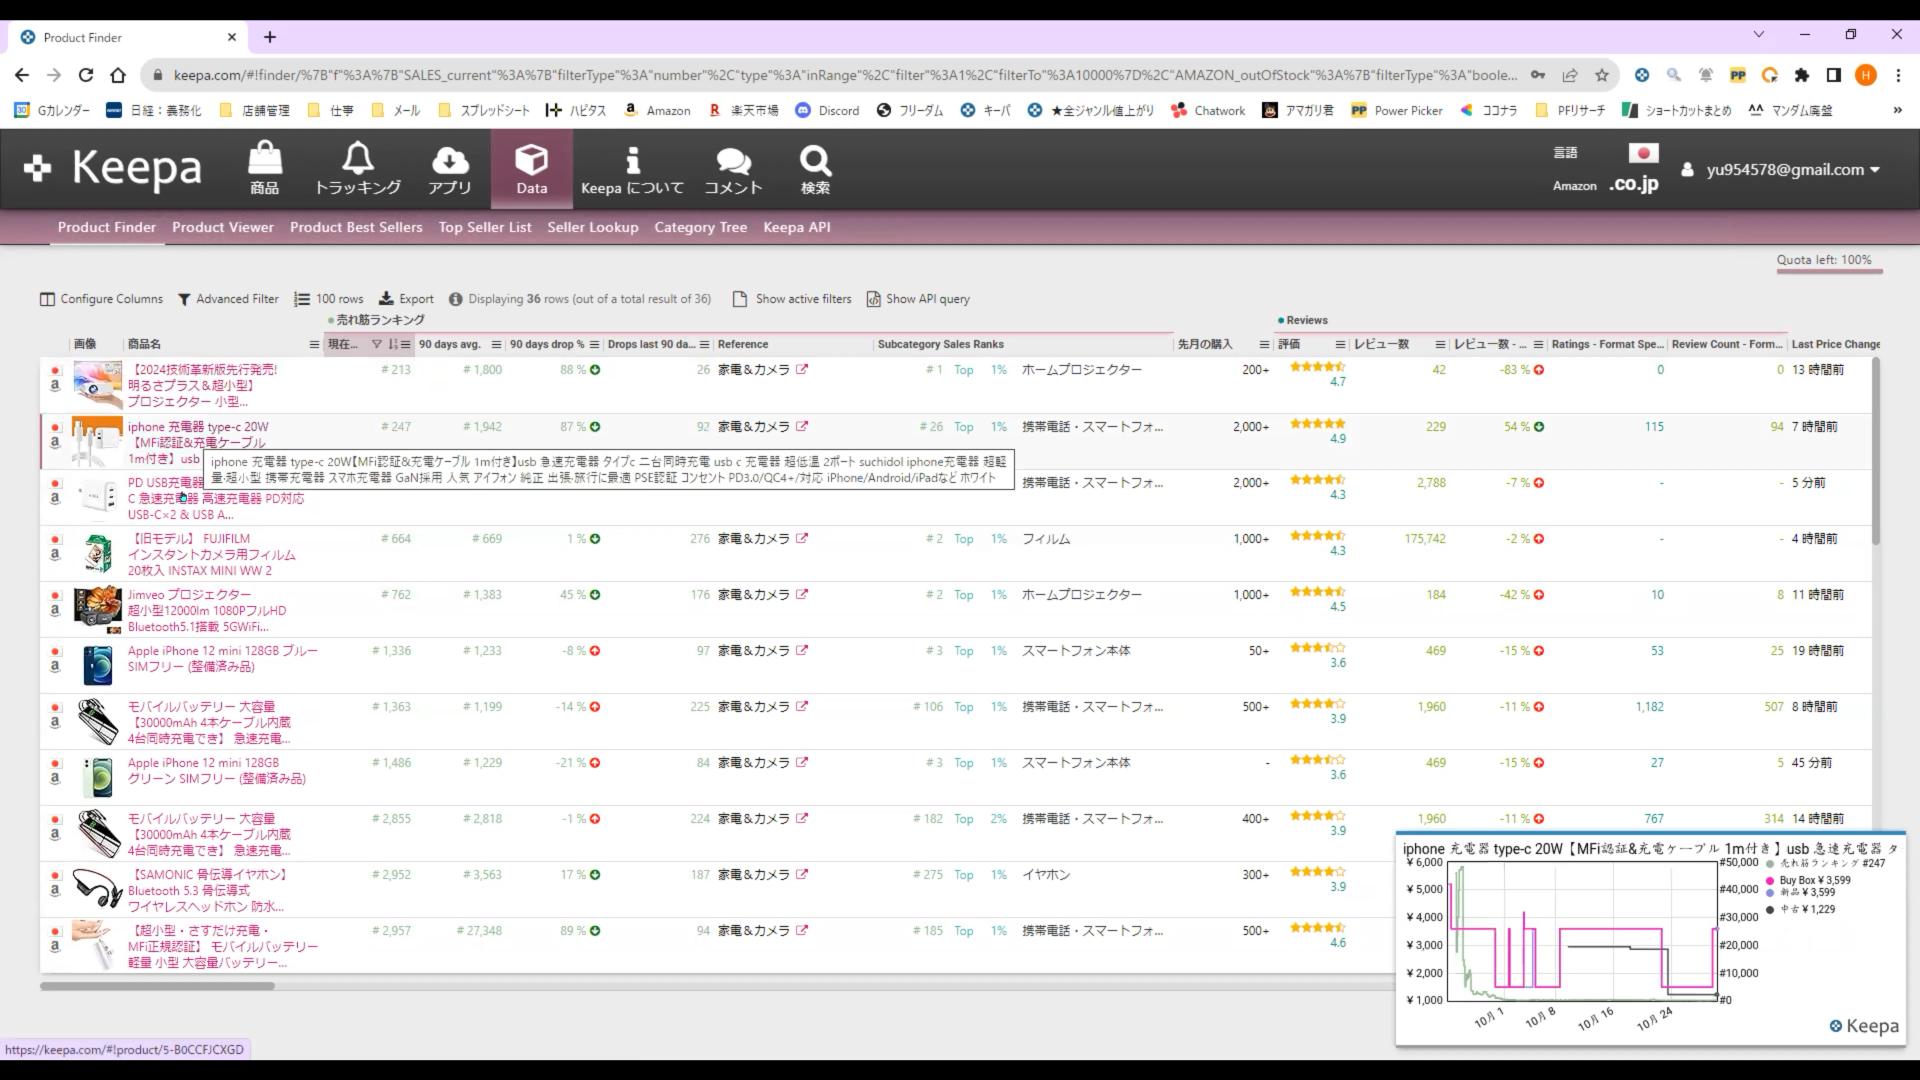Switch to Top Seller List tab

[x=485, y=227]
